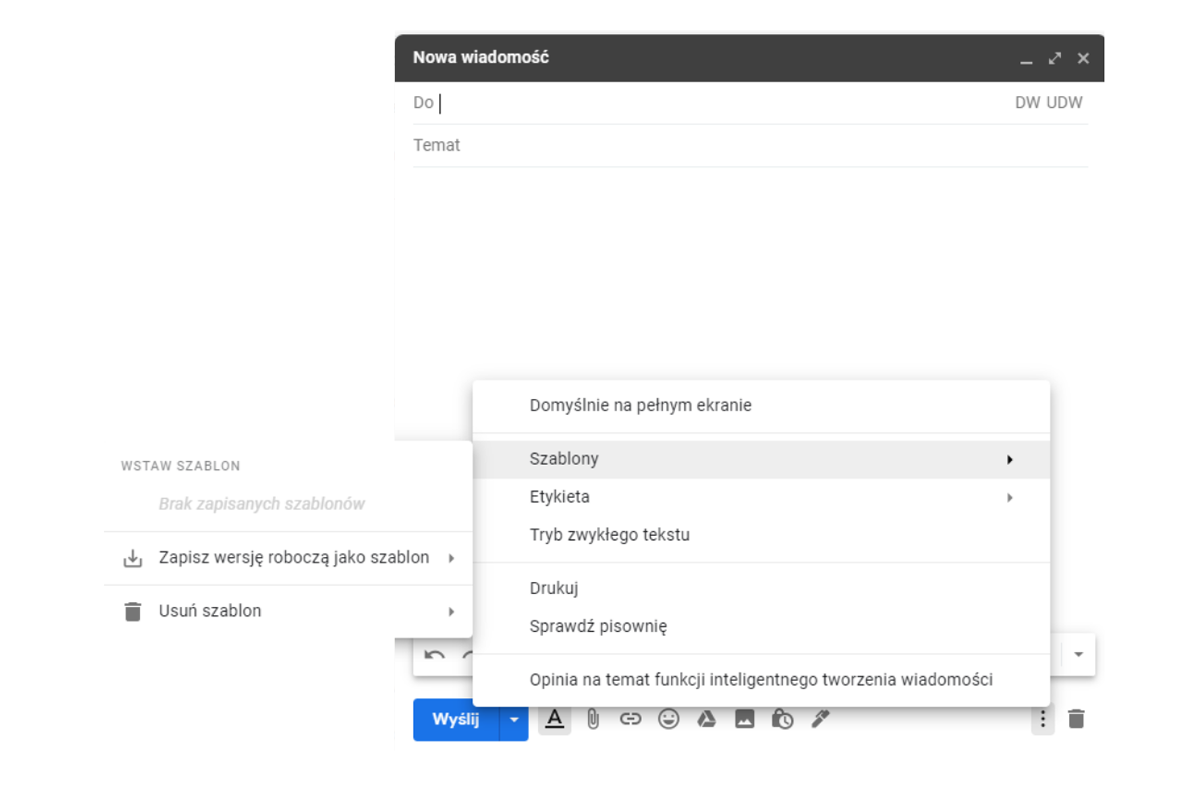The width and height of the screenshot is (1200, 800).
Task: Expand Zapisz wersję roboczą jako szablon
Action: [288, 558]
